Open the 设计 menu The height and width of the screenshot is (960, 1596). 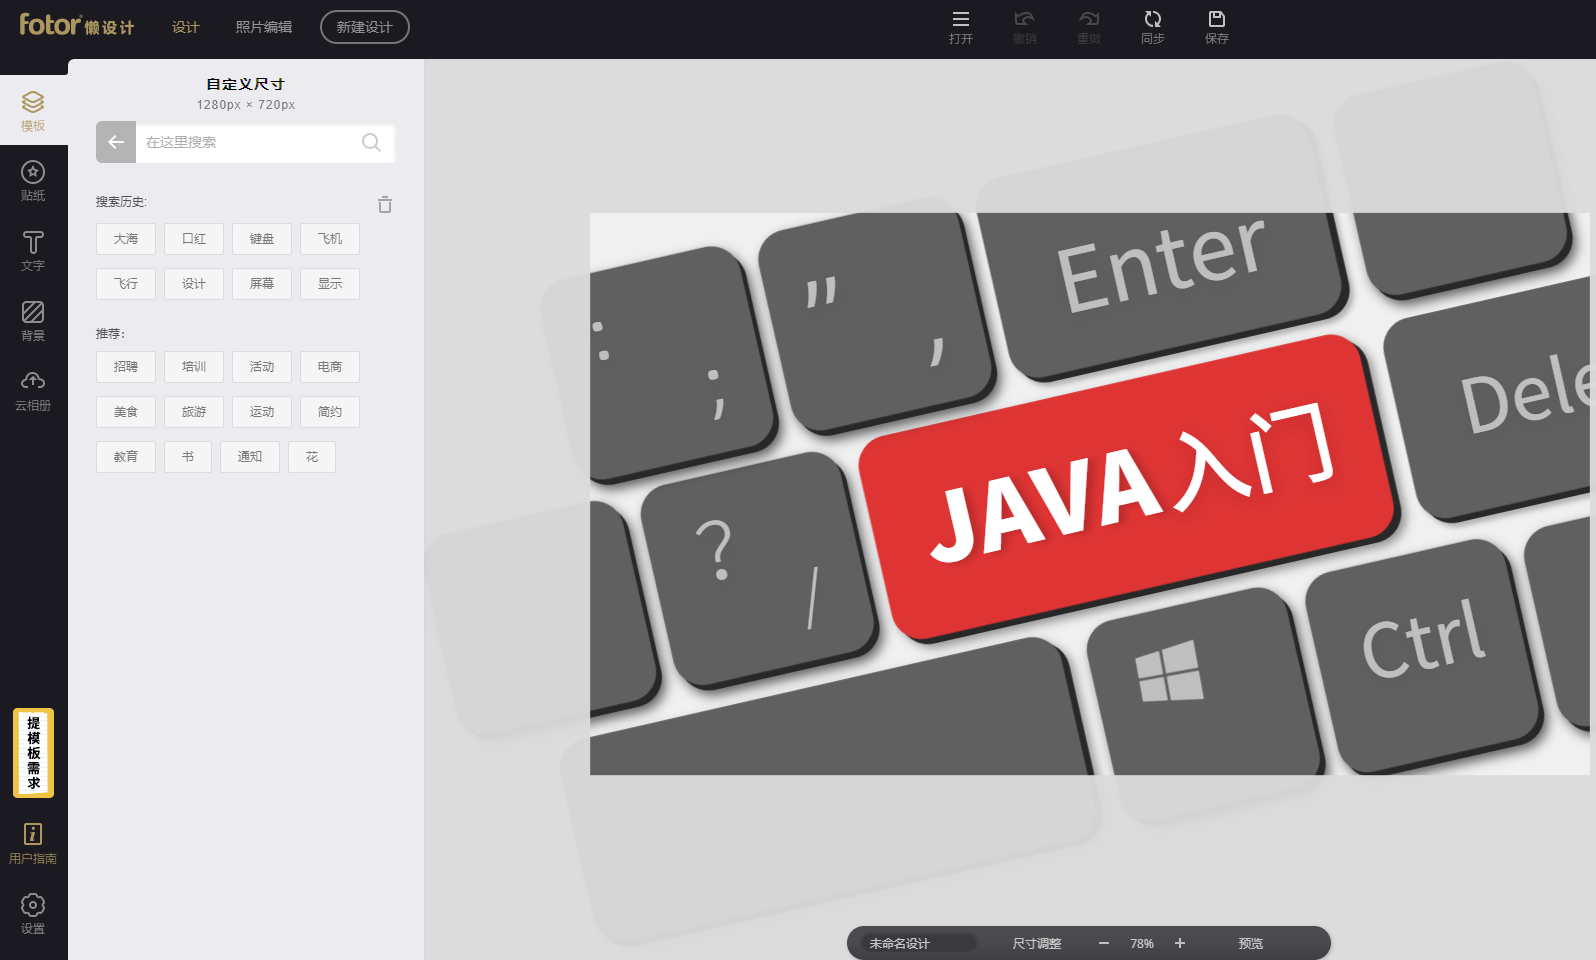tap(186, 27)
